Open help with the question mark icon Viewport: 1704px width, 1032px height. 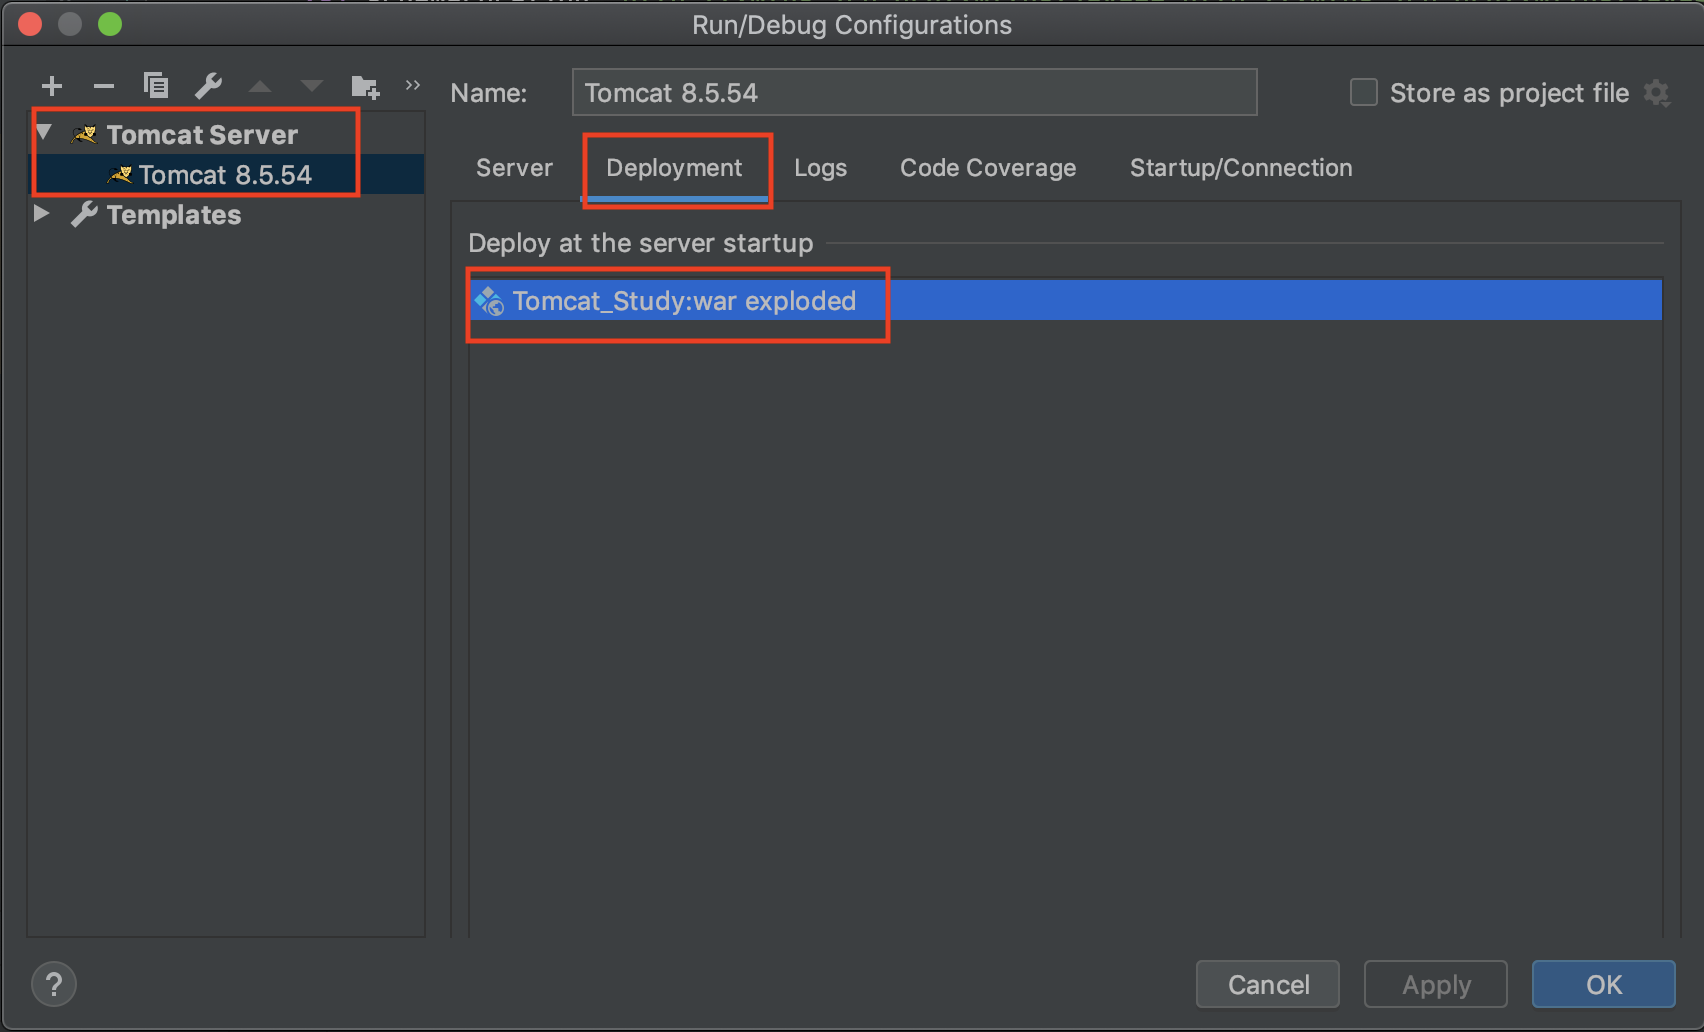(x=54, y=984)
